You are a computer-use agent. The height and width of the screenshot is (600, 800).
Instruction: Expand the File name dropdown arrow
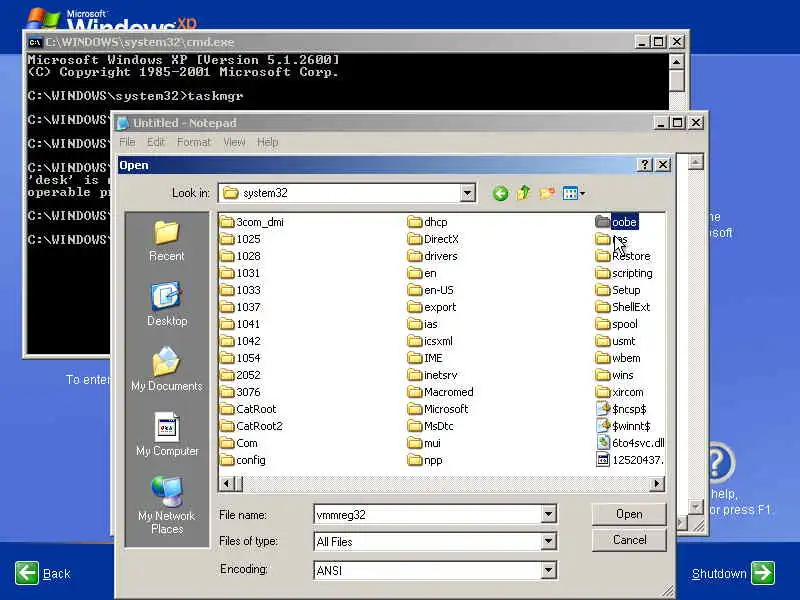548,514
